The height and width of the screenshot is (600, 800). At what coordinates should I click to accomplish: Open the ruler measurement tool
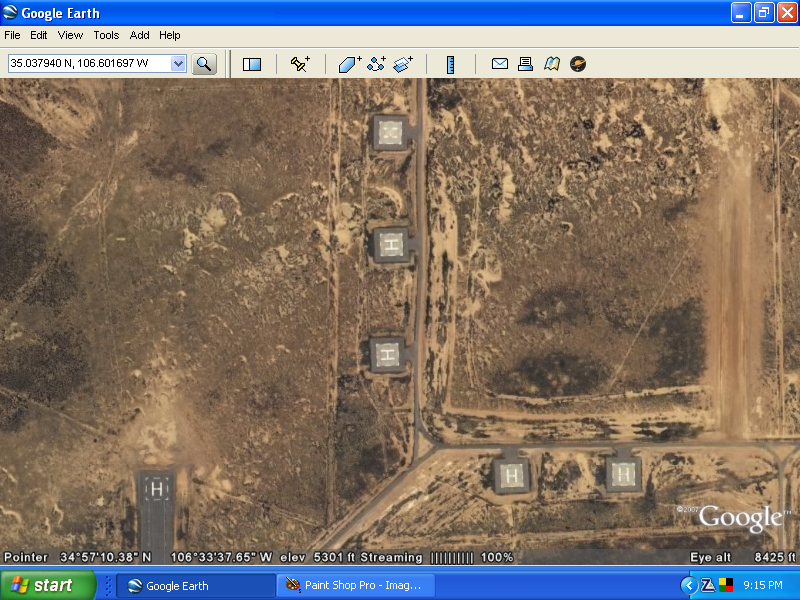[x=450, y=65]
